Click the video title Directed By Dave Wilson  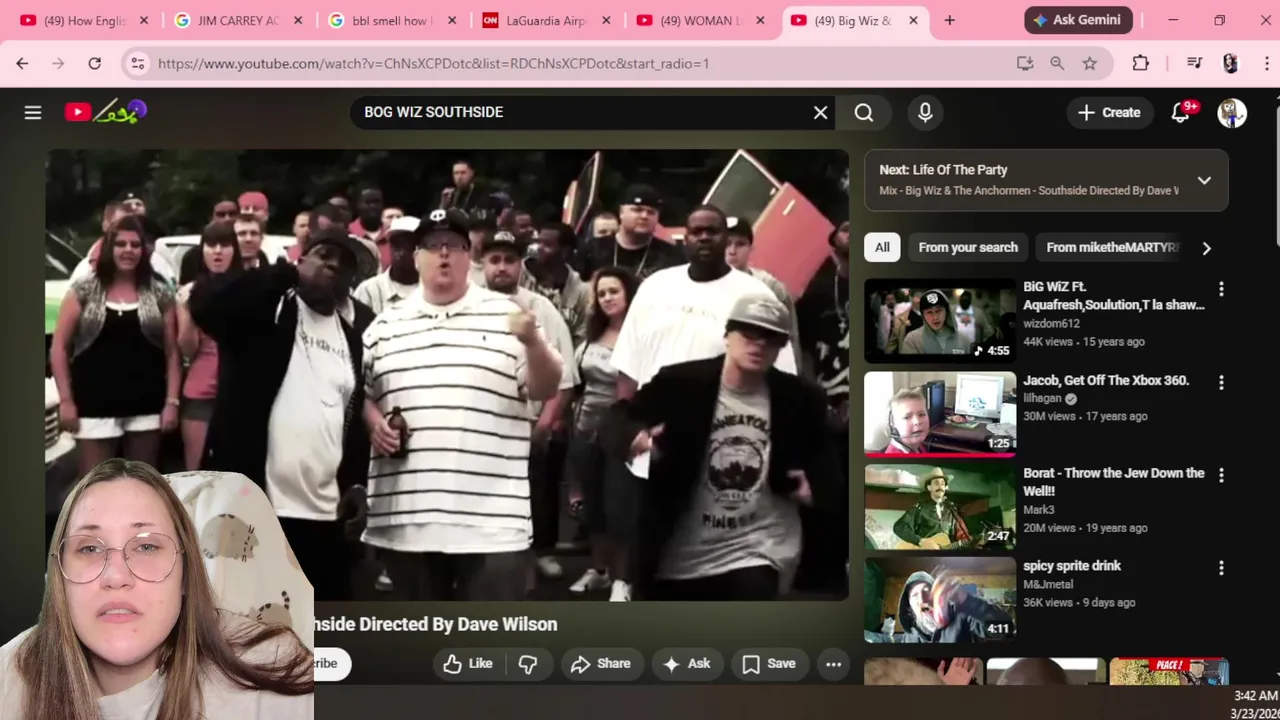point(436,624)
